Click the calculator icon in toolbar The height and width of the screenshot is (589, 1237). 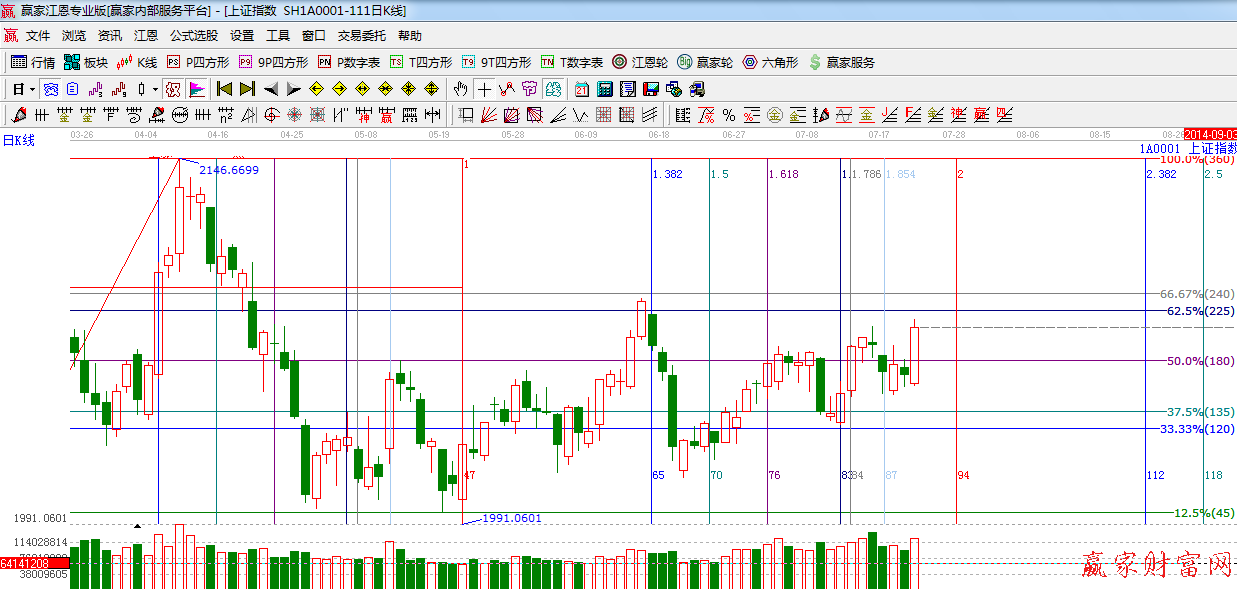(605, 89)
